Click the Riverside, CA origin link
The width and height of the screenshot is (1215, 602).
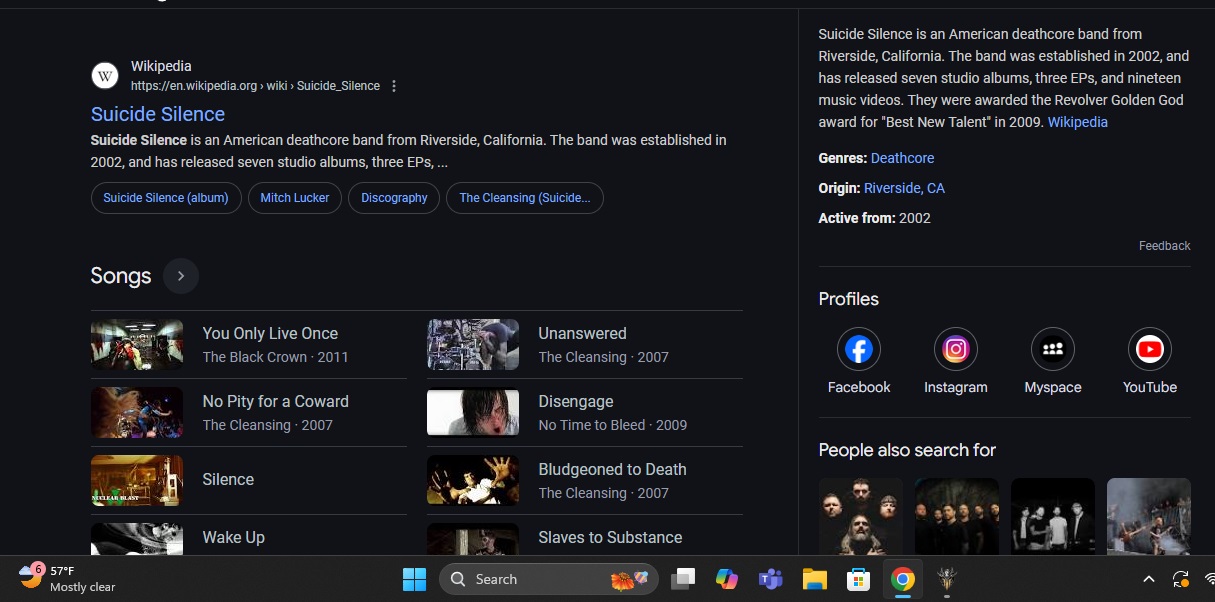[x=904, y=188]
